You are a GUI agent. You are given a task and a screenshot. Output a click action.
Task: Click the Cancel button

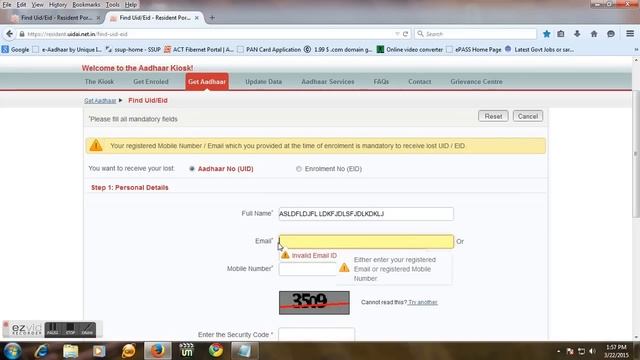point(528,116)
